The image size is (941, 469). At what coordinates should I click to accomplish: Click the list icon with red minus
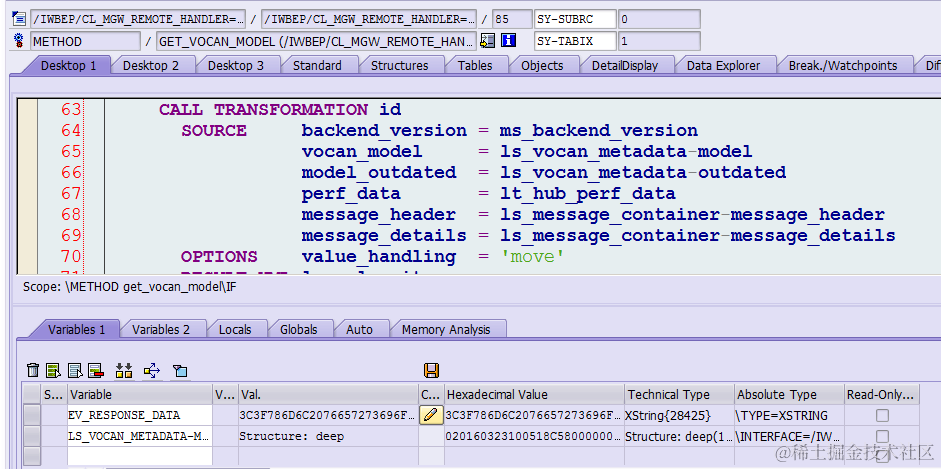click(95, 371)
